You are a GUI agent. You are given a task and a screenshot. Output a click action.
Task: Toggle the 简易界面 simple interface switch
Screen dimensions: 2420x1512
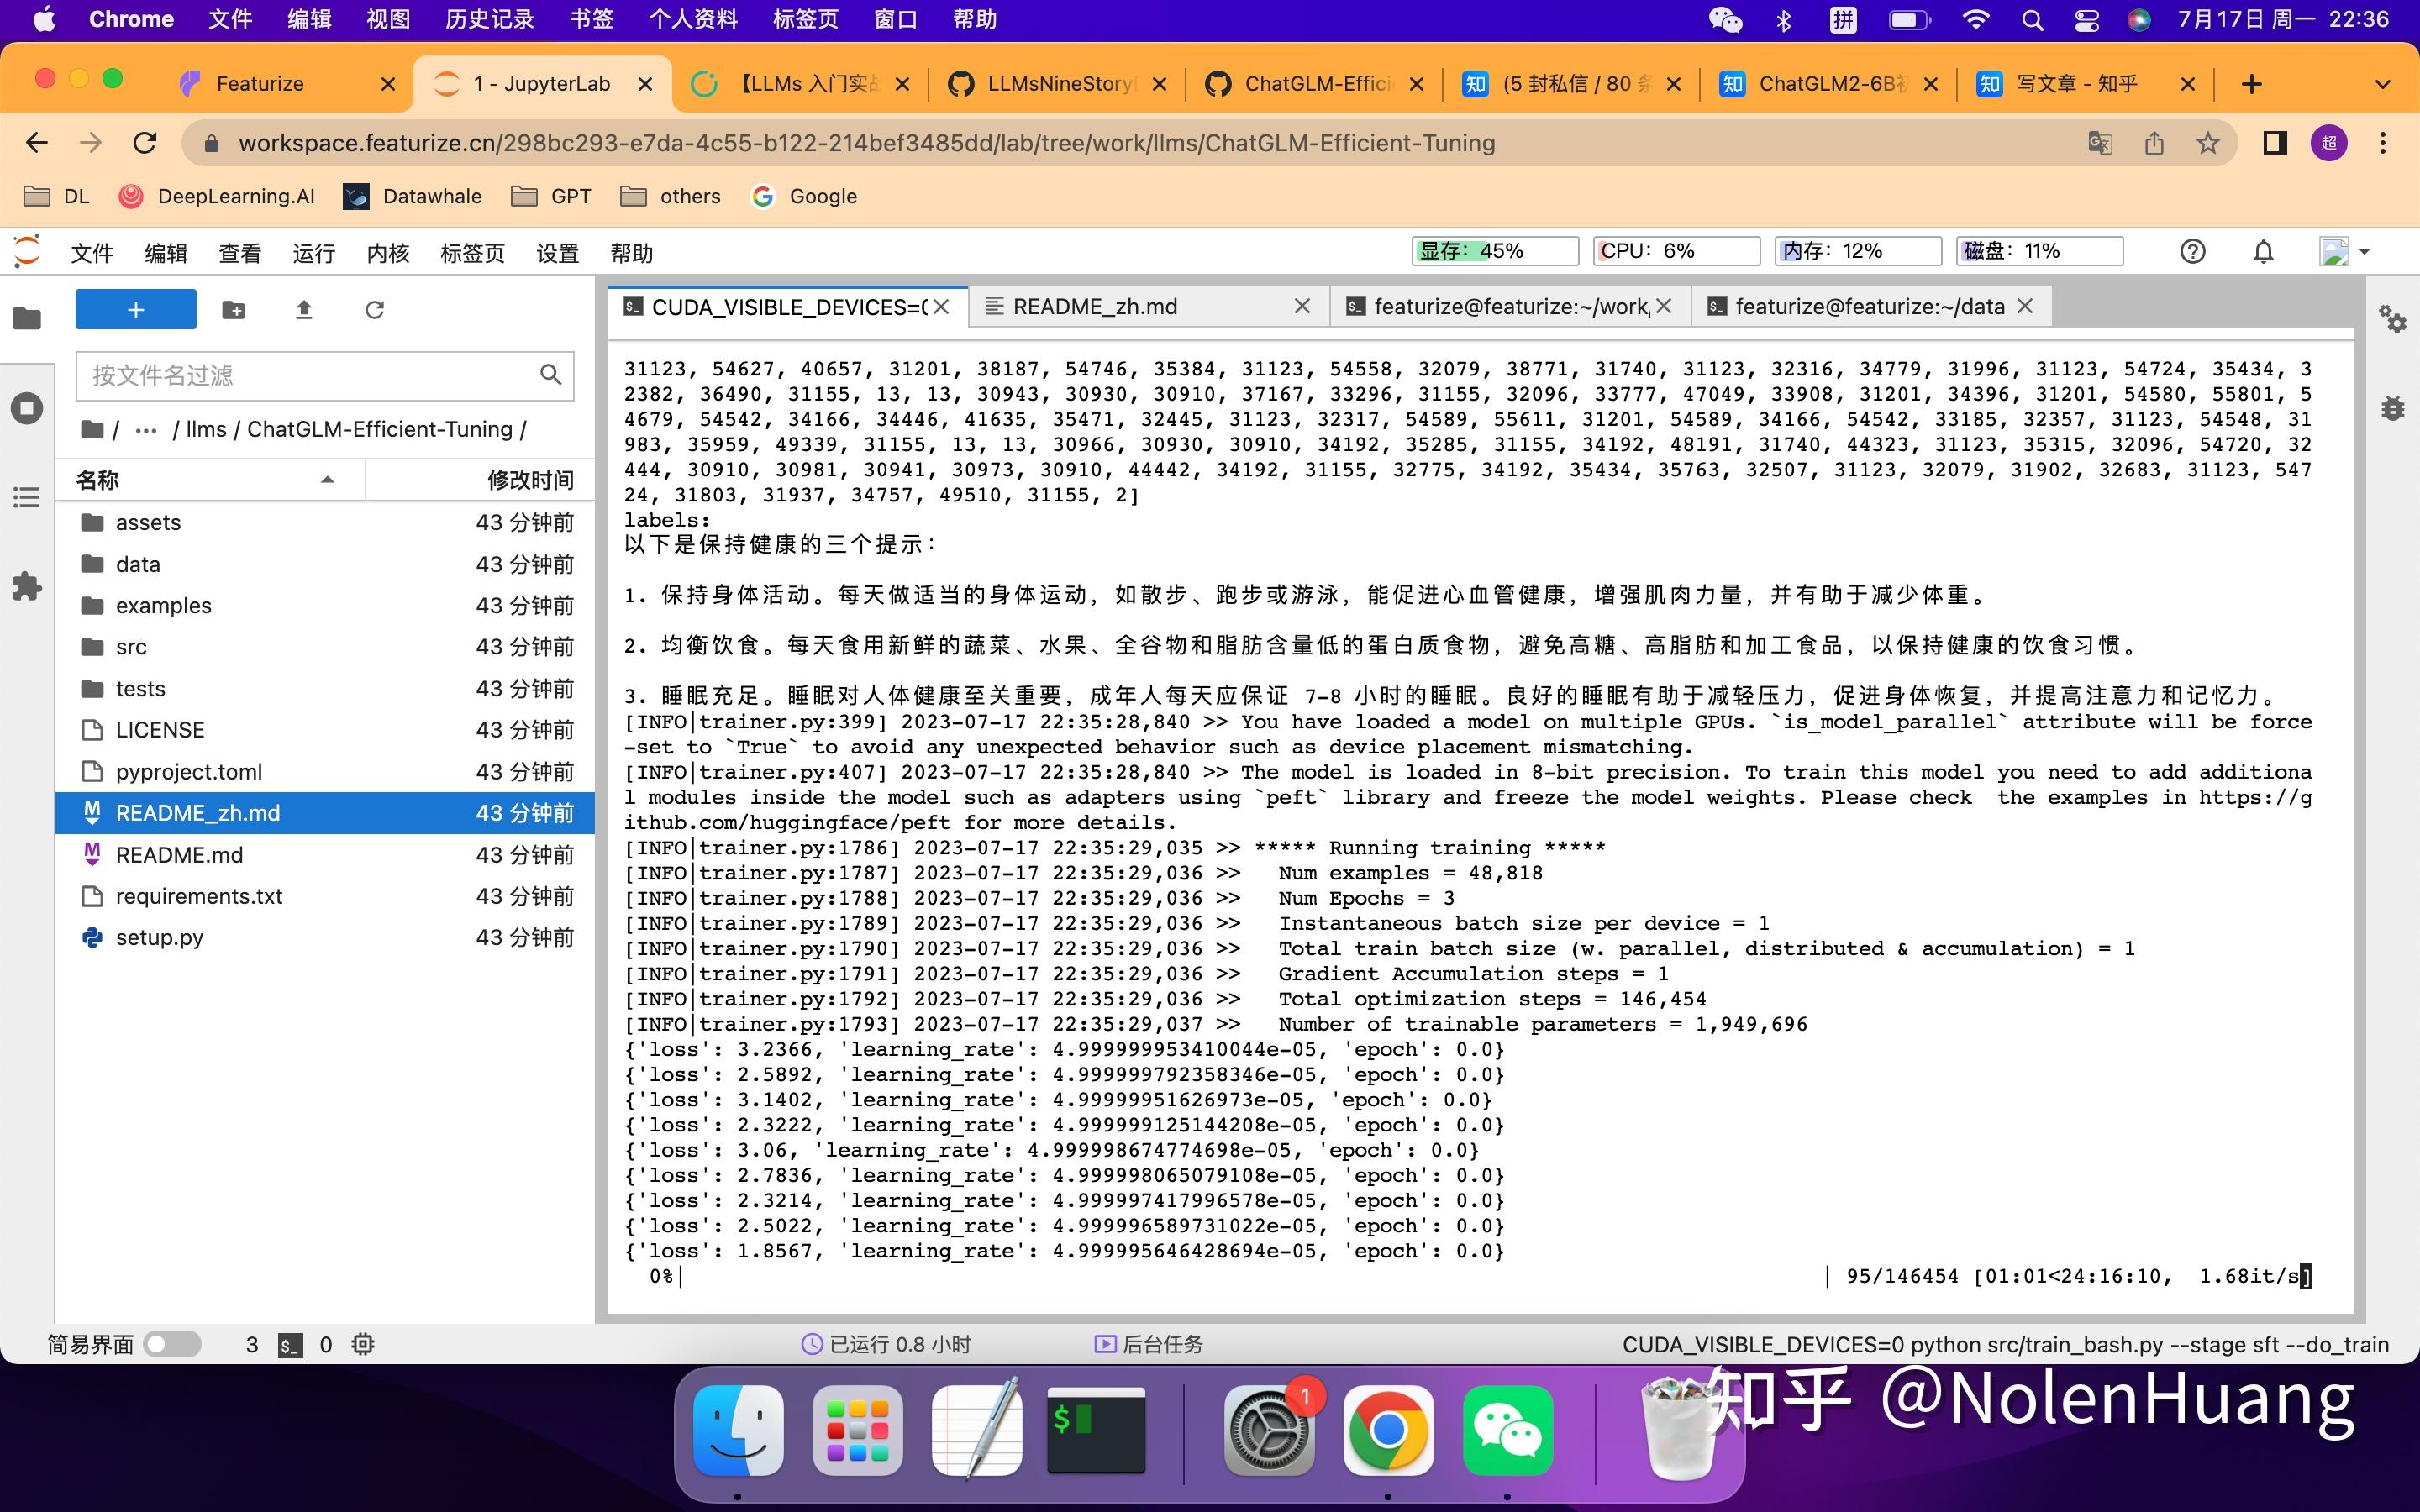(172, 1345)
